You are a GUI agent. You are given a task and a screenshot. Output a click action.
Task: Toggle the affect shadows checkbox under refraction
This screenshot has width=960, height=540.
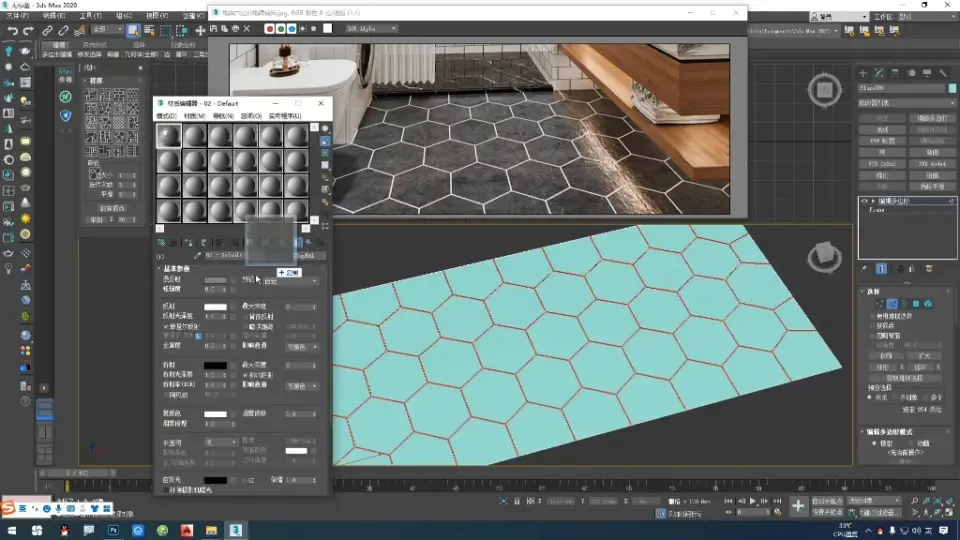246,375
